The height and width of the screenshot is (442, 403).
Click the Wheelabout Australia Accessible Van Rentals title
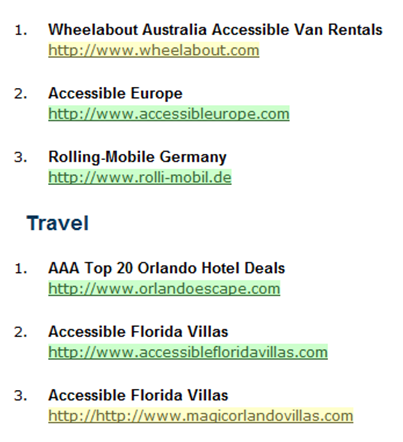(215, 30)
